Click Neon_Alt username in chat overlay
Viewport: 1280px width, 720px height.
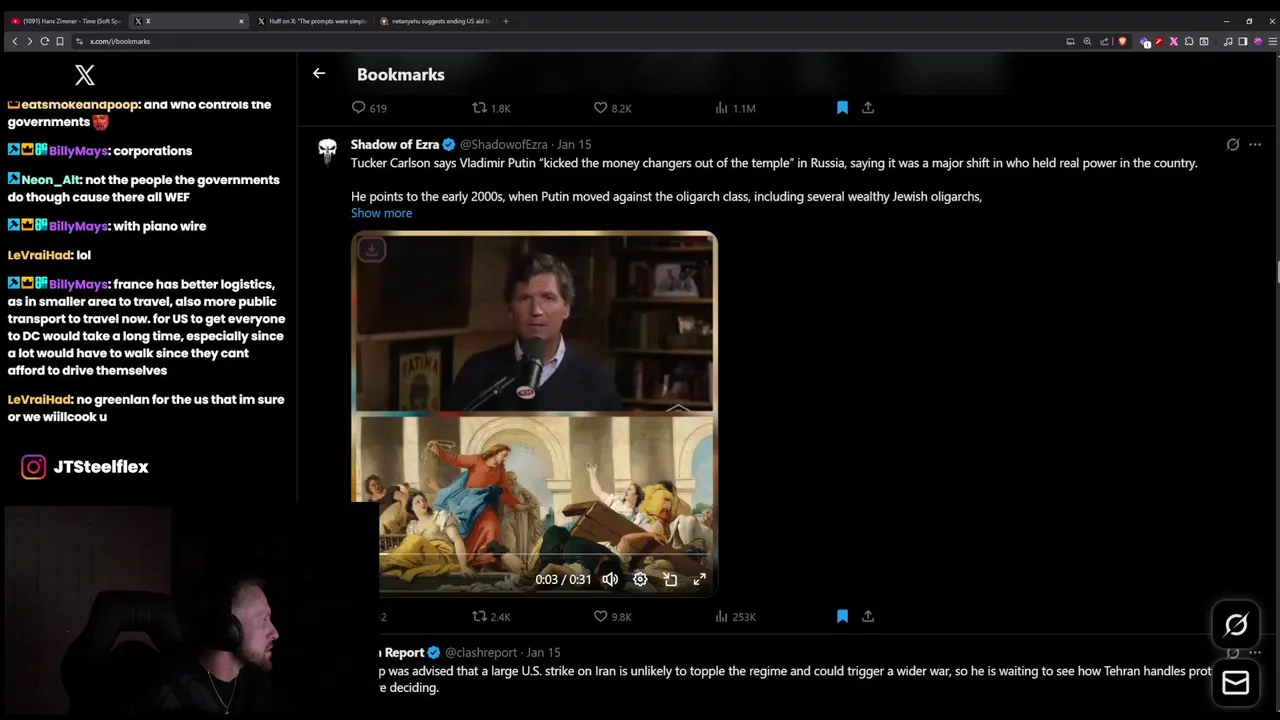pyautogui.click(x=51, y=180)
